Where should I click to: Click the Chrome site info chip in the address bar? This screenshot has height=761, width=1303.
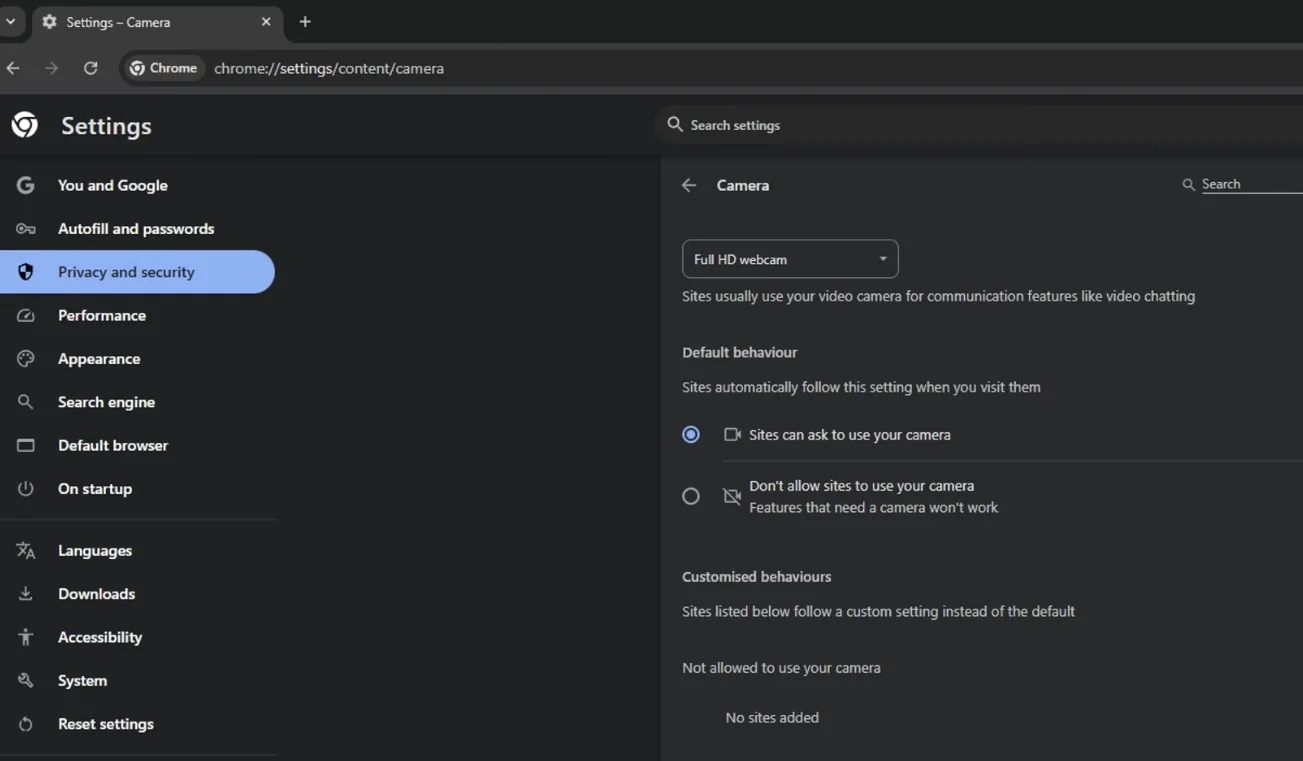pyautogui.click(x=163, y=68)
